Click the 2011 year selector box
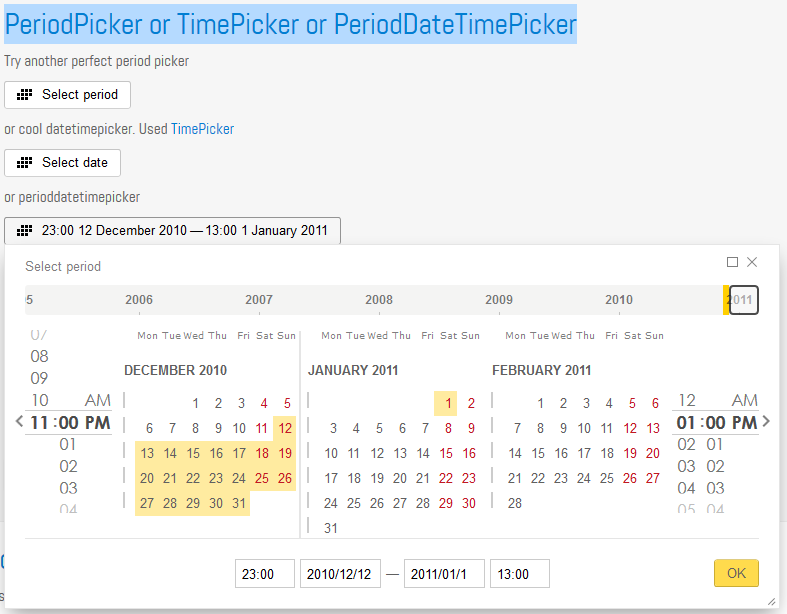The height and width of the screenshot is (614, 787). click(x=743, y=300)
